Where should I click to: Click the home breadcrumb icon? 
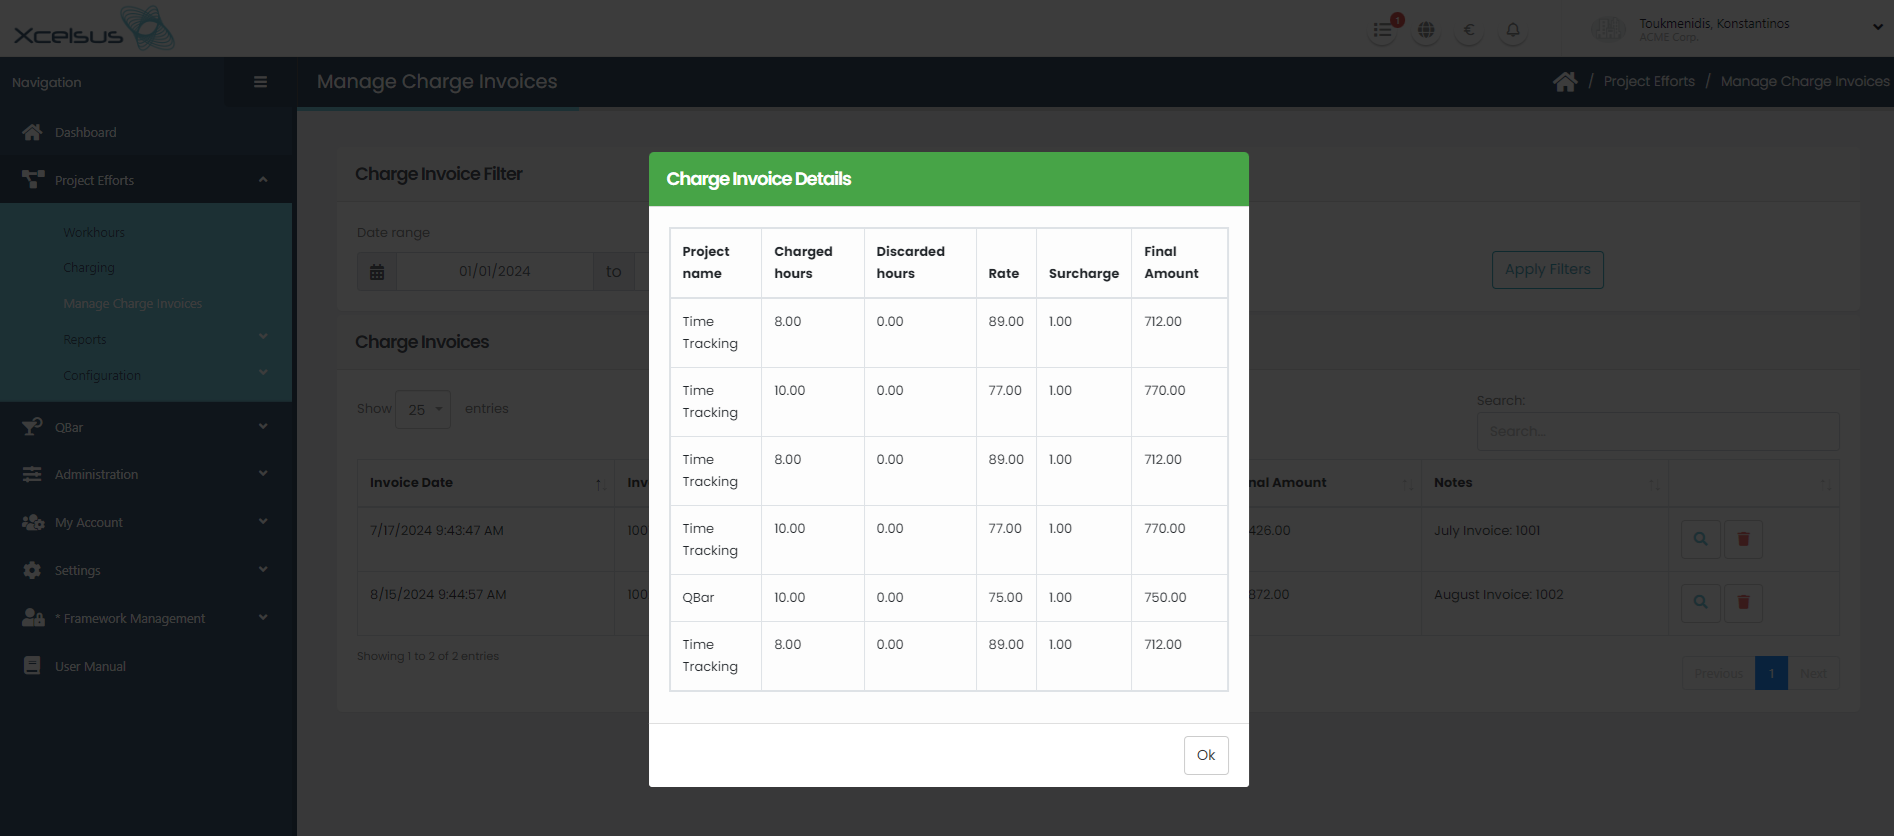[1565, 82]
